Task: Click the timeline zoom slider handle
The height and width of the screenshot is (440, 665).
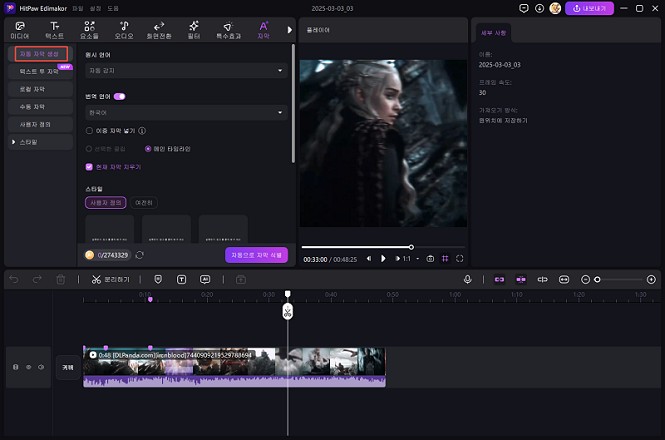Action: [597, 279]
